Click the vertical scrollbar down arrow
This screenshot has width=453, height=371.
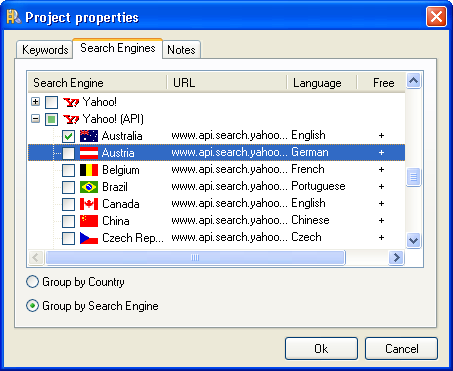coord(414,240)
